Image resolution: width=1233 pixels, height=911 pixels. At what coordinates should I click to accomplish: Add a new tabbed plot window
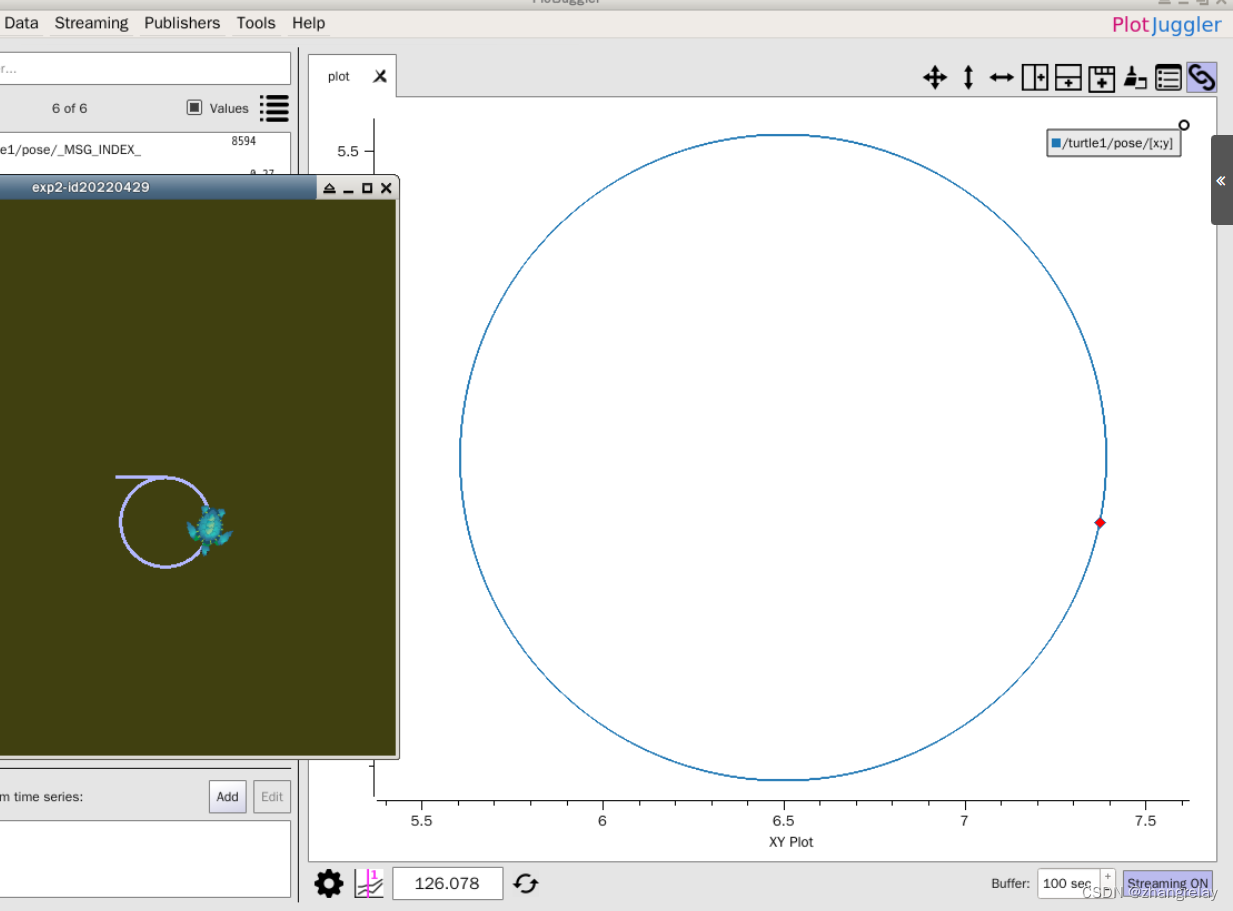pyautogui.click(x=1101, y=78)
